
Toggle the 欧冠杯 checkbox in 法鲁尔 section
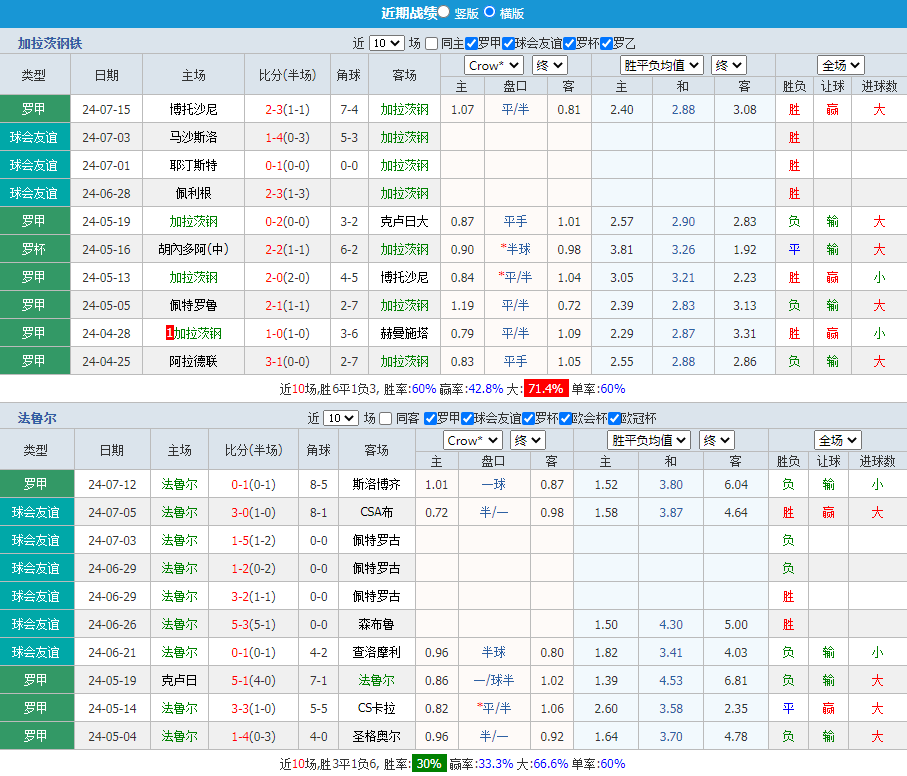pyautogui.click(x=613, y=418)
